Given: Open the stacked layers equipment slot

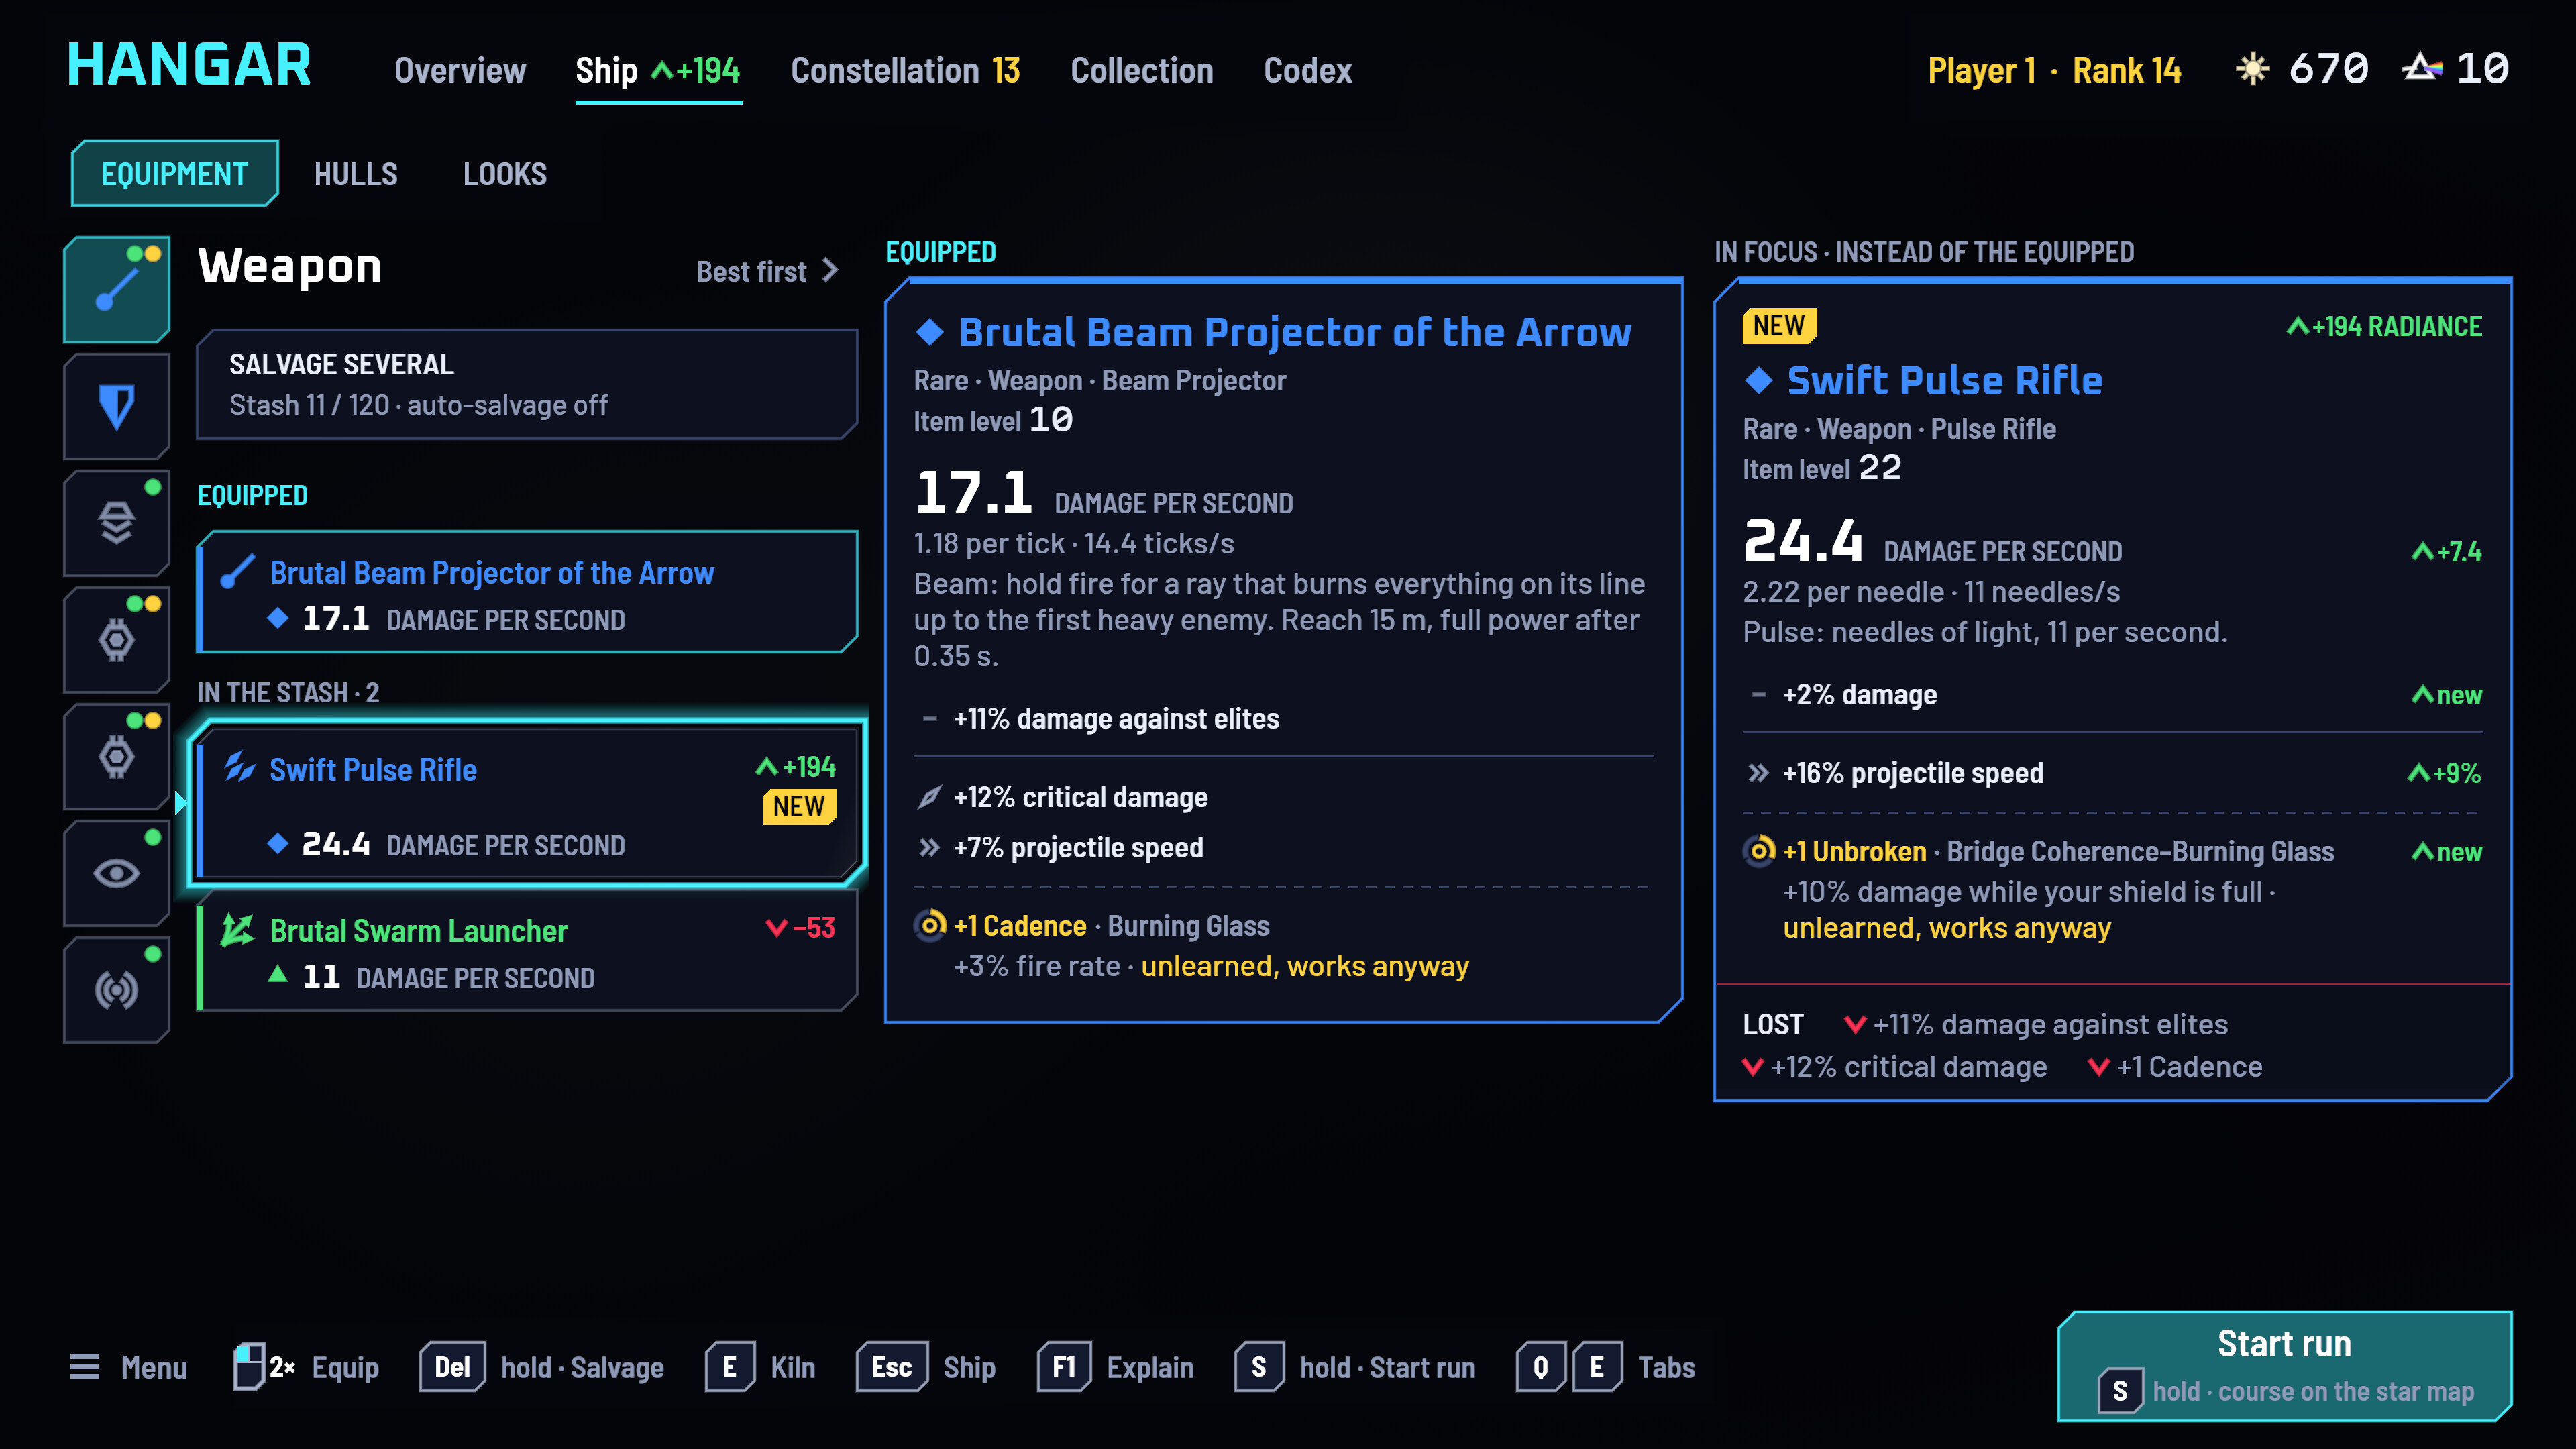Looking at the screenshot, I should pos(117,523).
